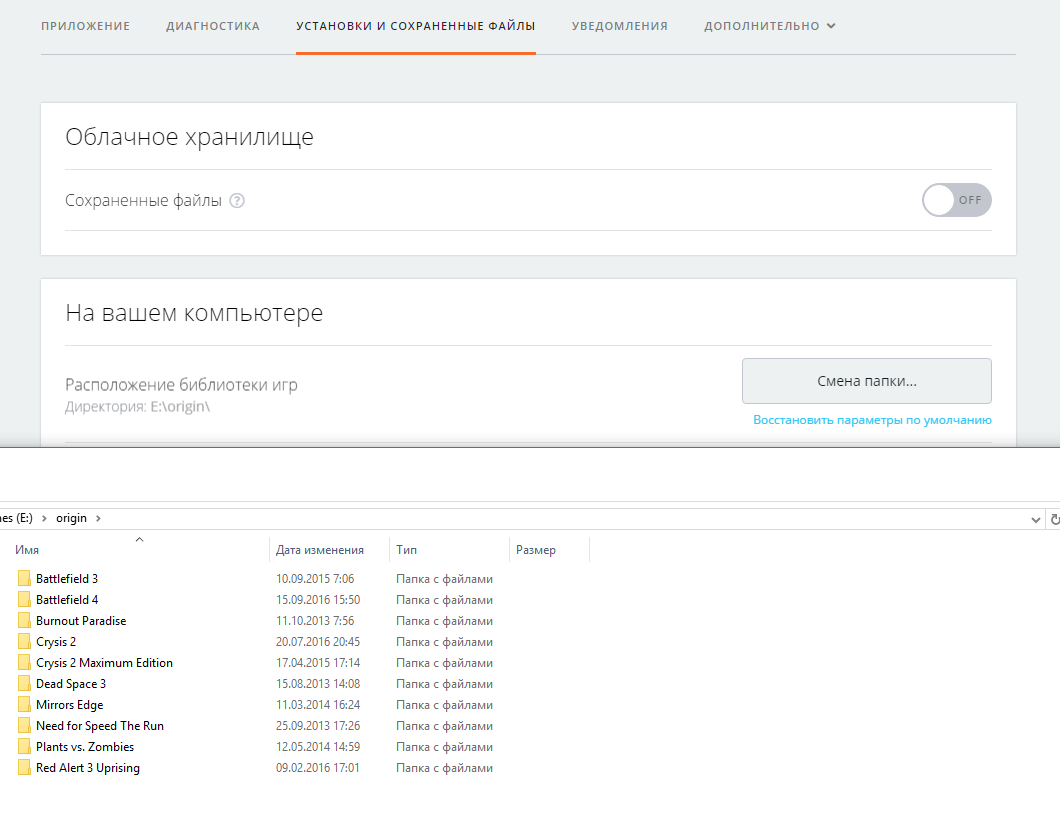Viewport: 1060px width, 829px height.
Task: Sort by Дата изменения column header
Action: (x=320, y=550)
